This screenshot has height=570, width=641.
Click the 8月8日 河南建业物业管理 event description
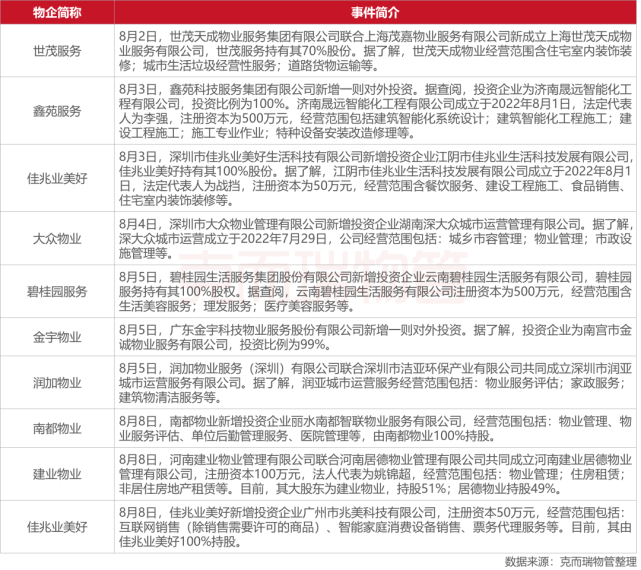tap(375, 474)
